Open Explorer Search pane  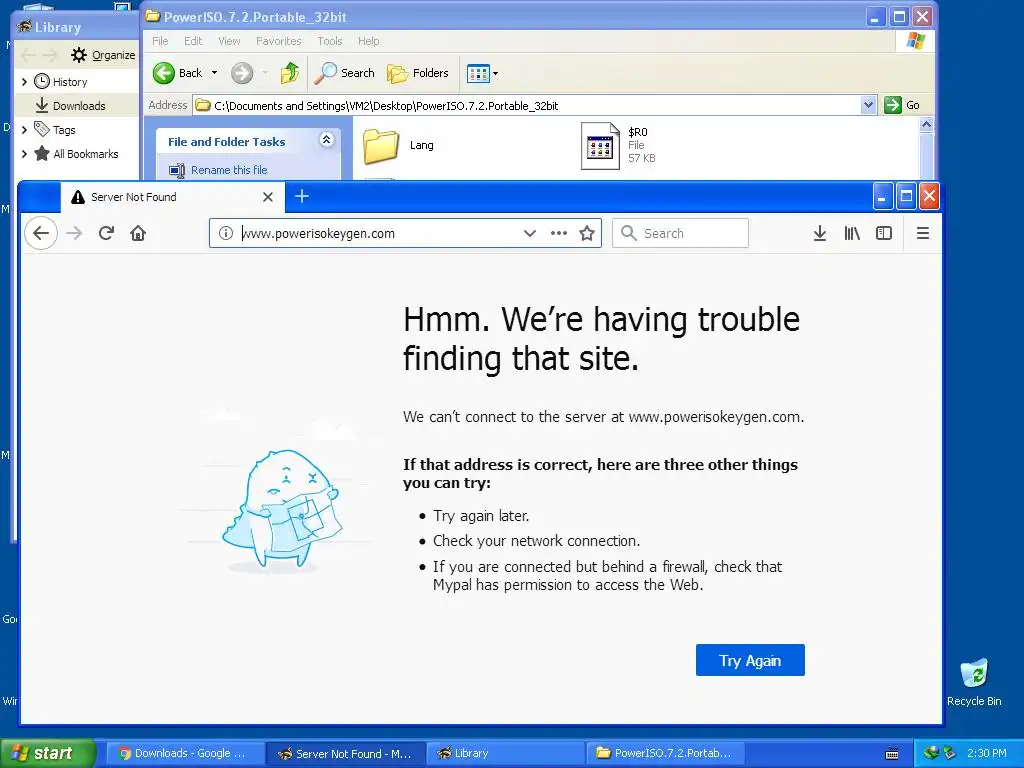pyautogui.click(x=344, y=73)
